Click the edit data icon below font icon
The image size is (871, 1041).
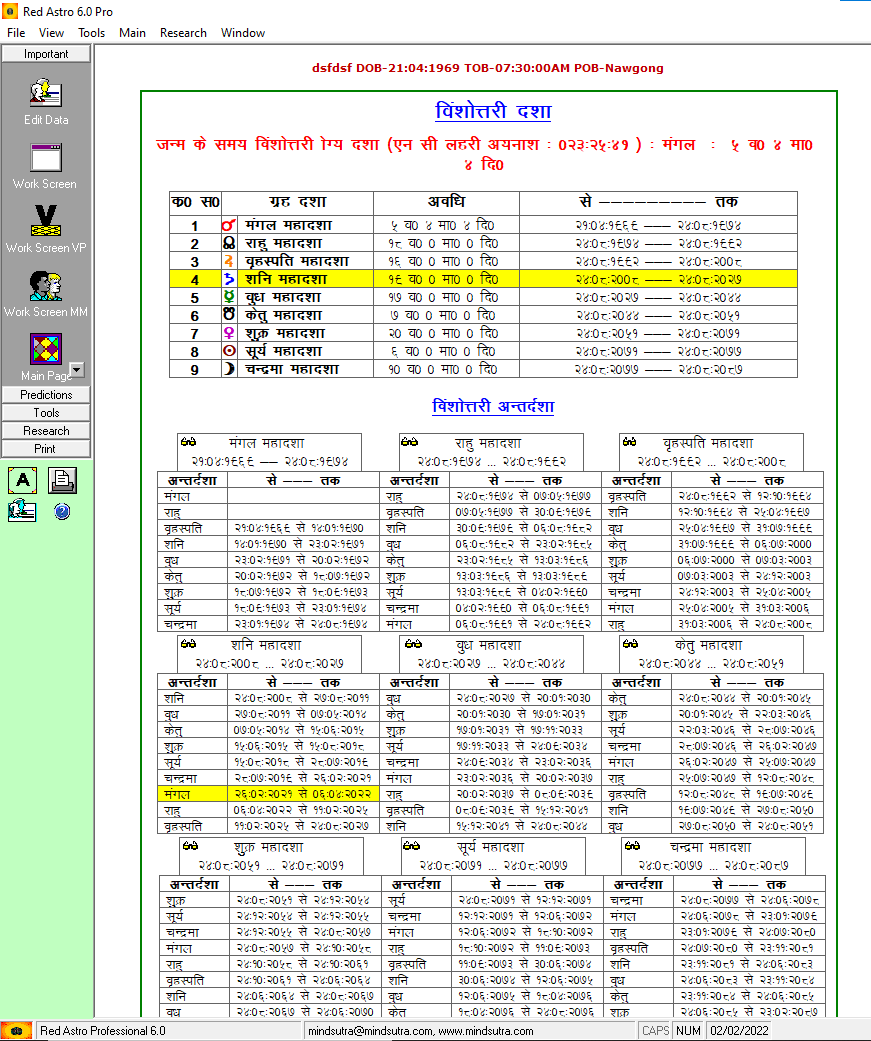[23, 511]
